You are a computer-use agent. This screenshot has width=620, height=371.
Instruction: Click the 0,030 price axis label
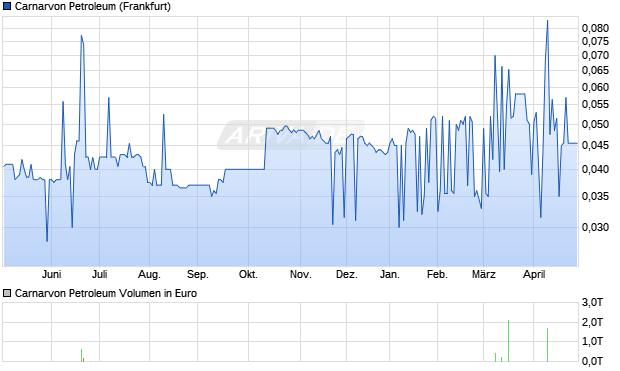tap(595, 227)
